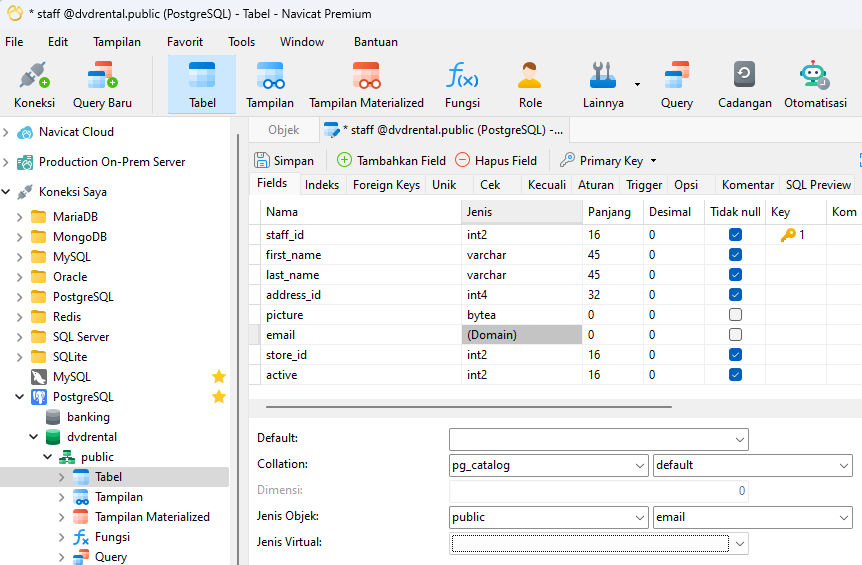
Task: Open the pg_catalog collation schema dropdown
Action: pyautogui.click(x=639, y=466)
